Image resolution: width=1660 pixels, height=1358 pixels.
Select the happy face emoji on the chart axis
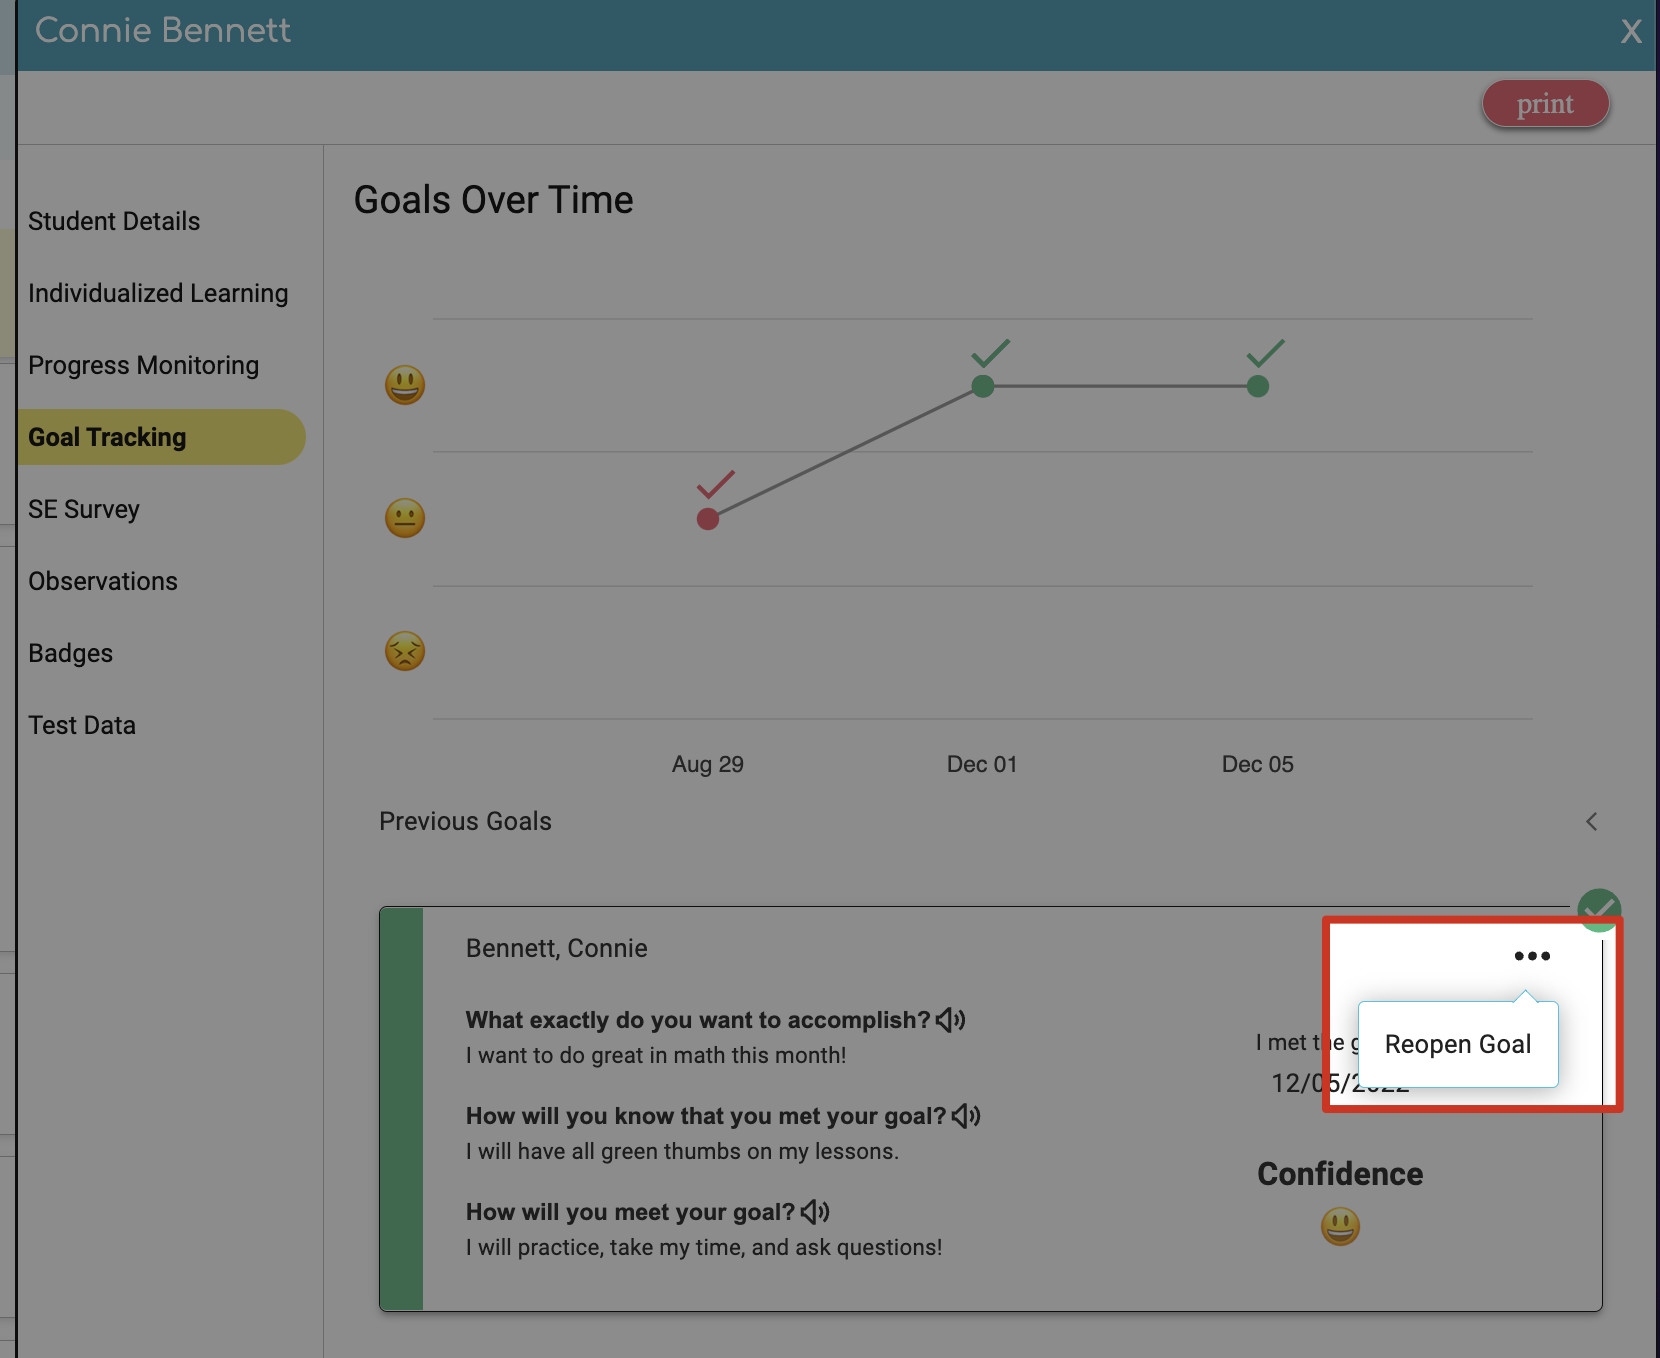404,384
